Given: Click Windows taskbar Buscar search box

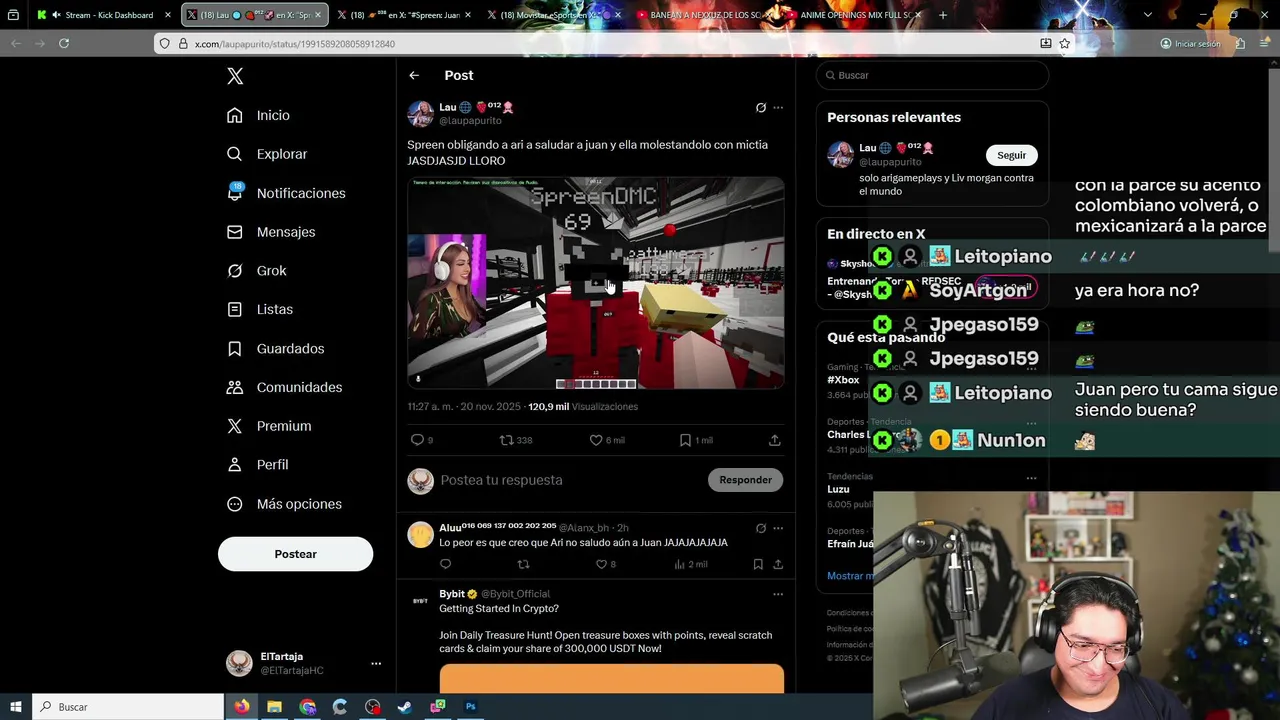Looking at the screenshot, I should pos(128,707).
